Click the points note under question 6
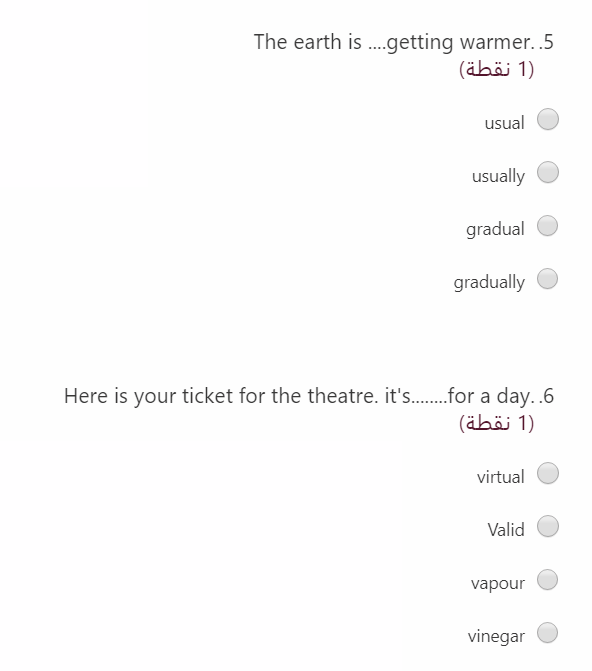 coord(497,423)
